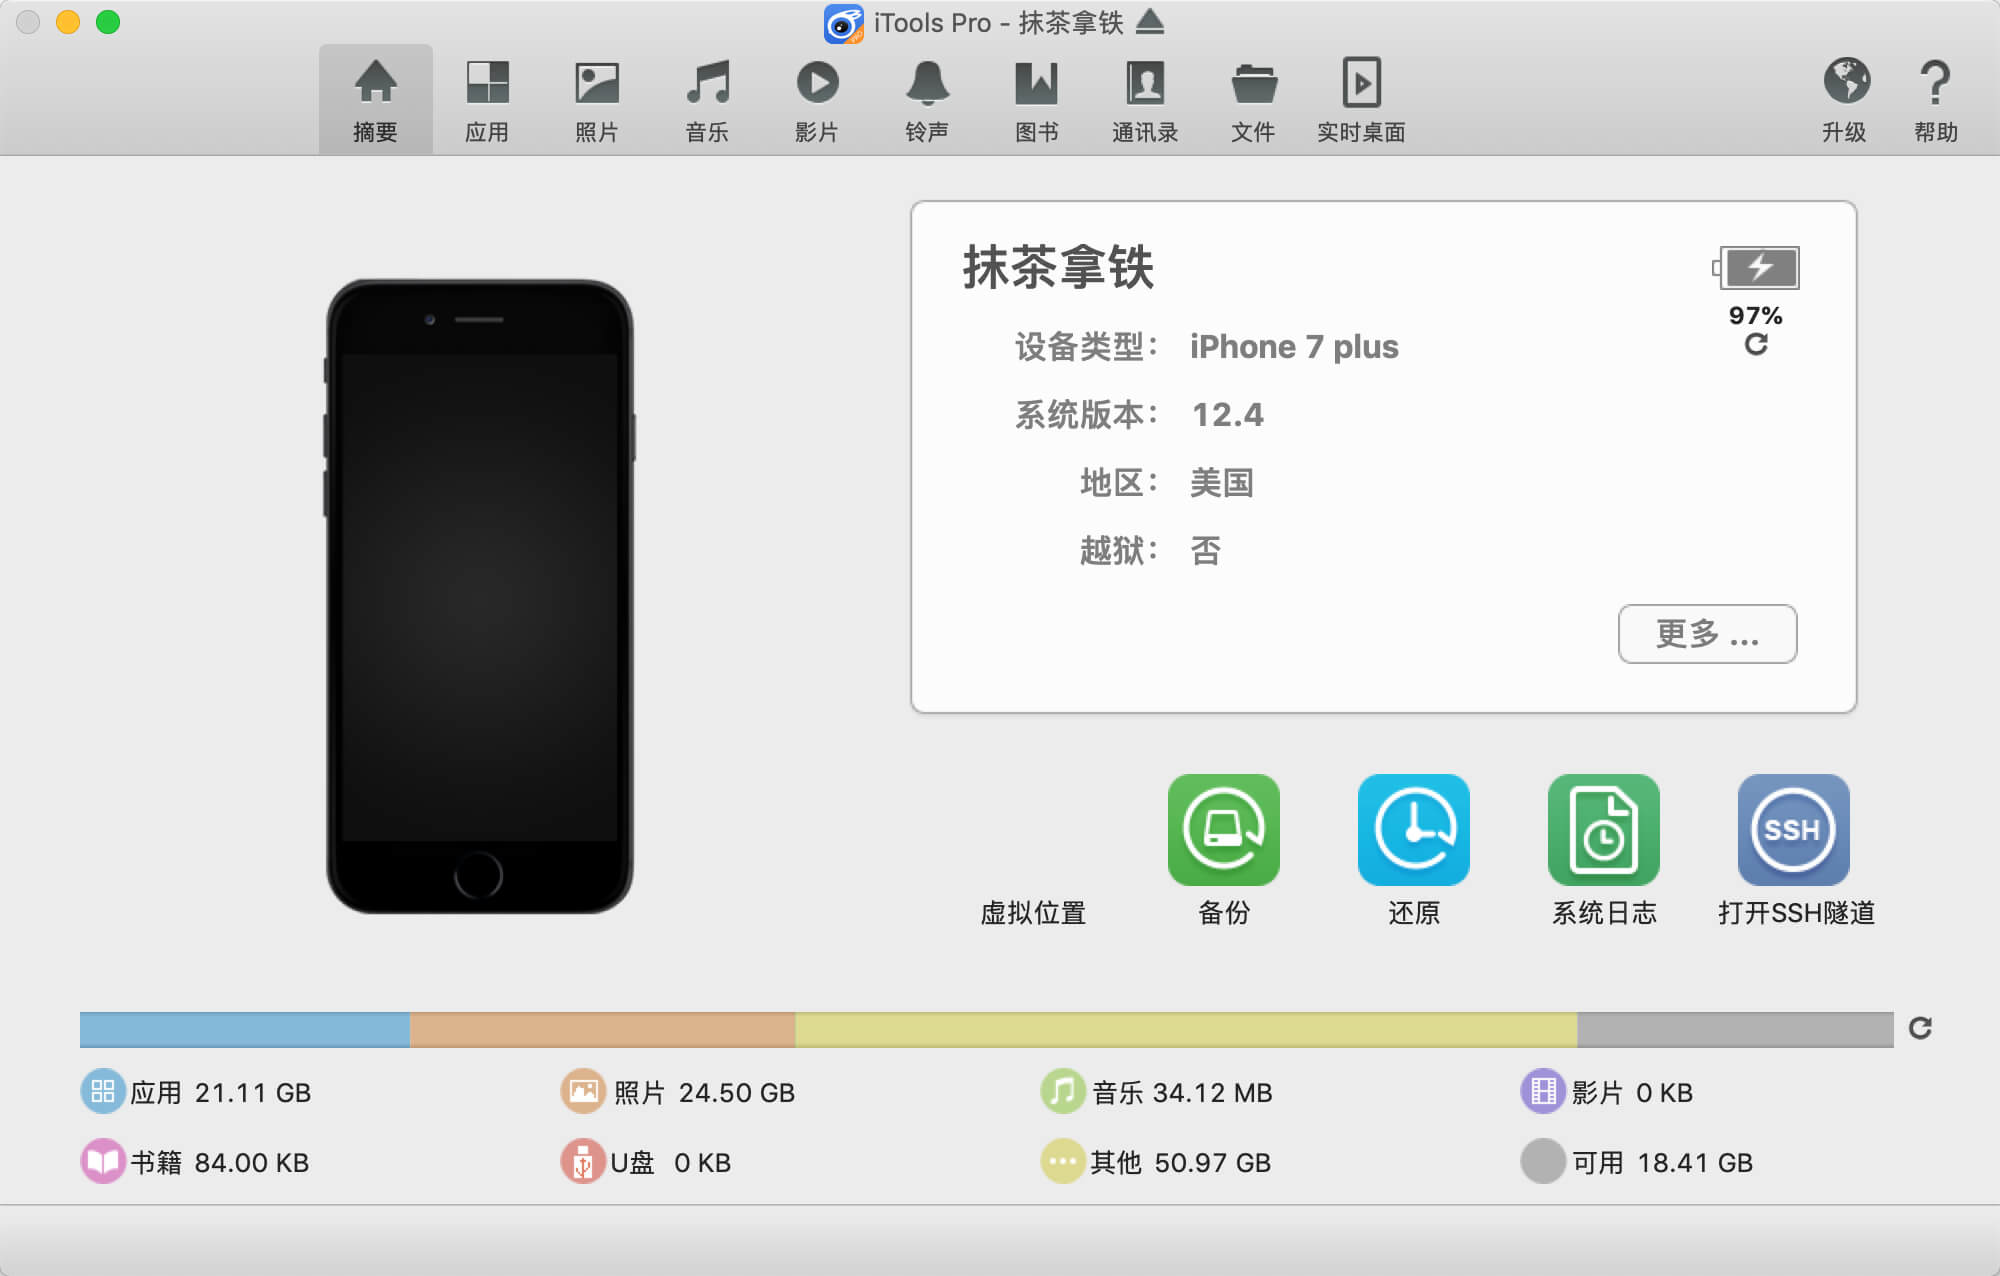Select the iPhone 7 plus device type text

click(x=1294, y=346)
